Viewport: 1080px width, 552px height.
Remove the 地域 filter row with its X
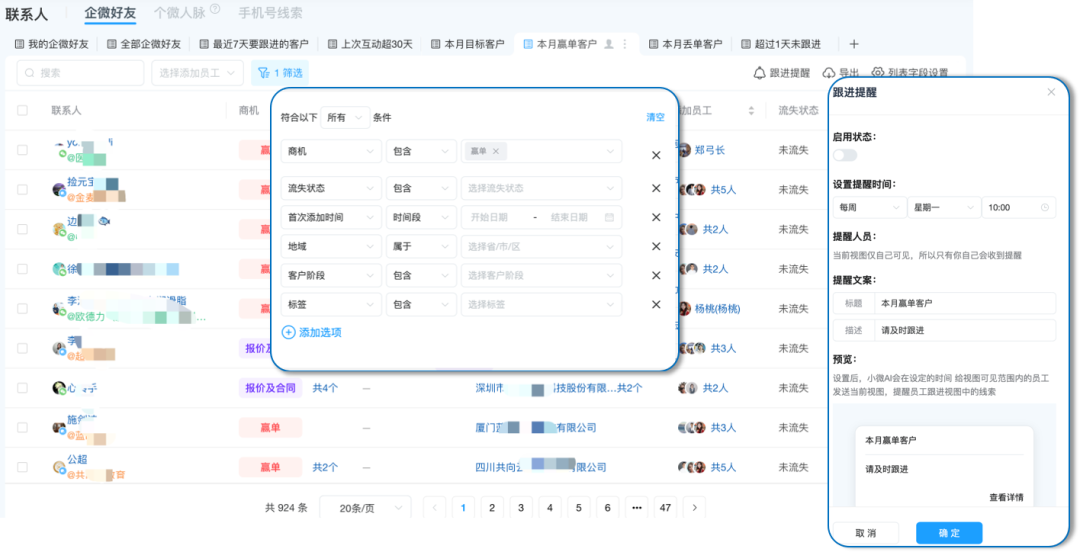tap(656, 246)
